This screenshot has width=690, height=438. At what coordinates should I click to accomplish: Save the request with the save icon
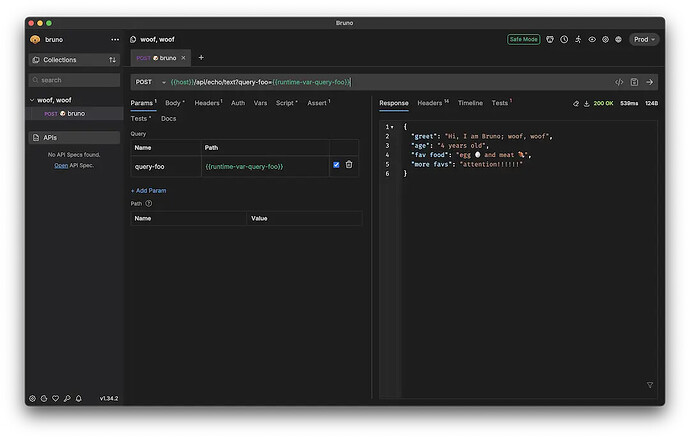(x=634, y=82)
